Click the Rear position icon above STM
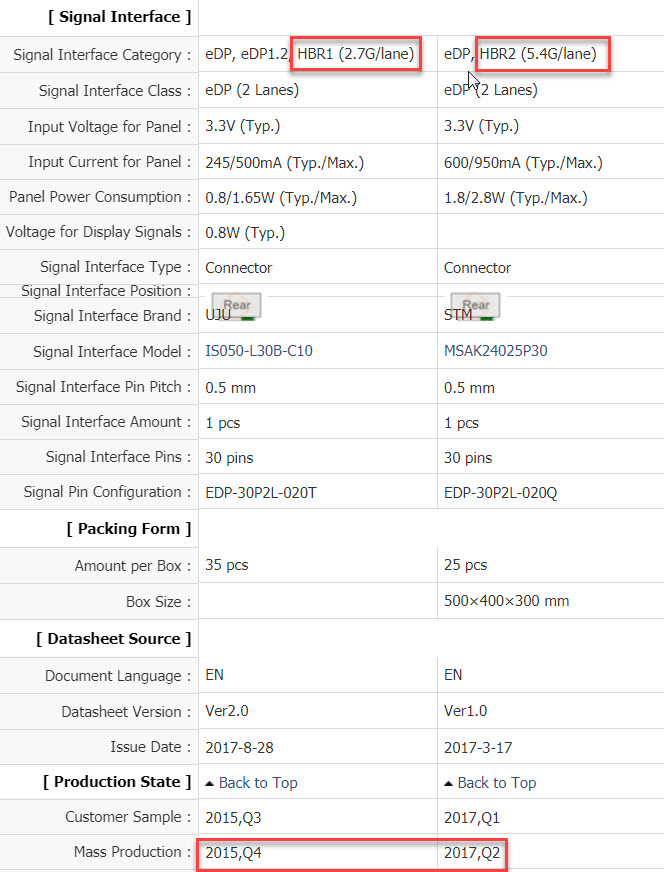 pos(475,305)
